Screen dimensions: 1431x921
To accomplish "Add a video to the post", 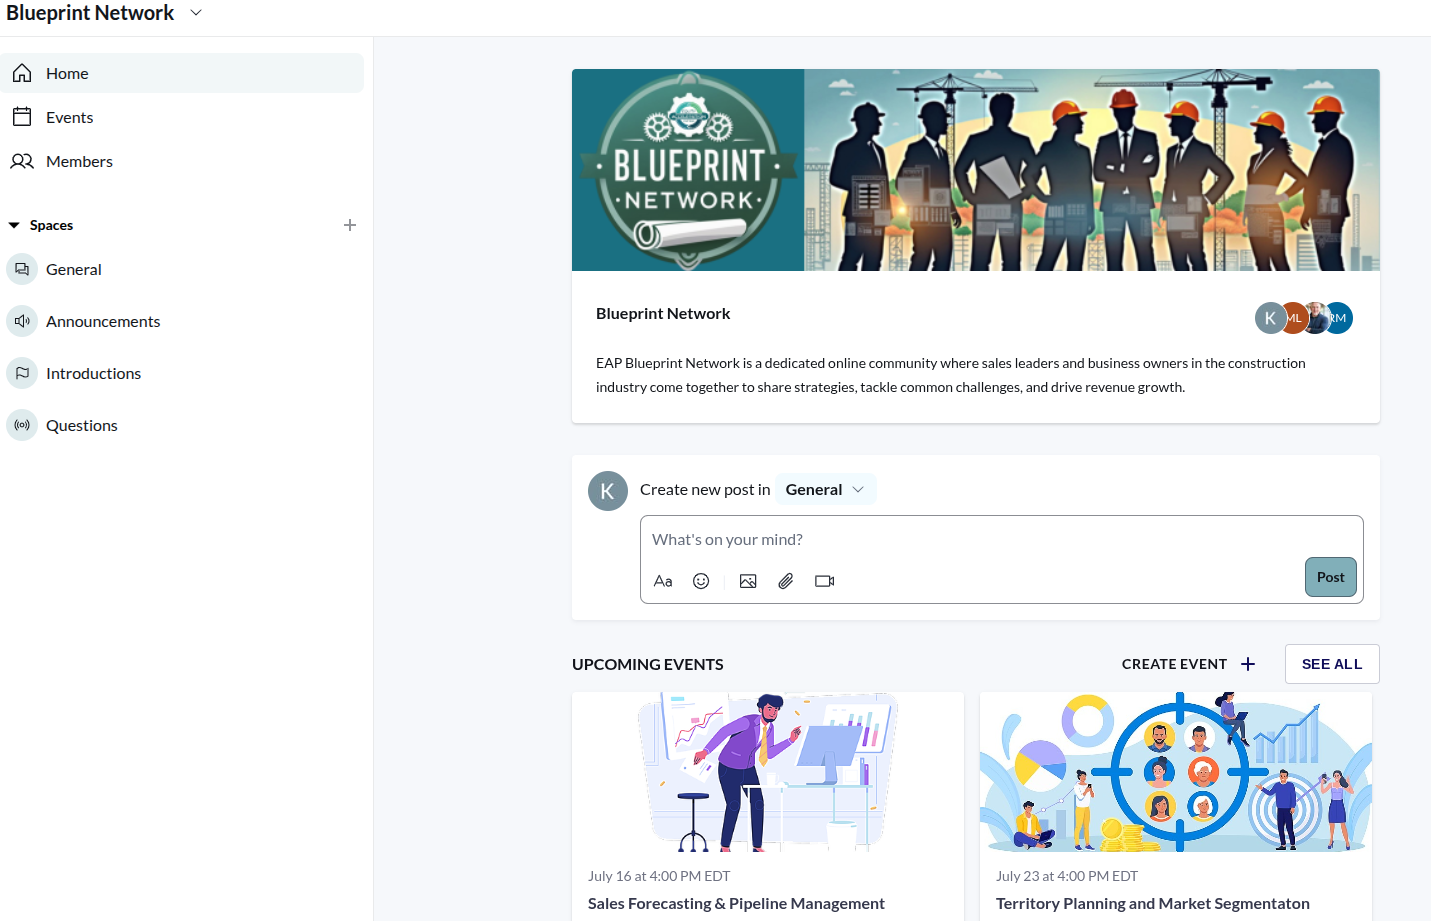I will coord(824,581).
